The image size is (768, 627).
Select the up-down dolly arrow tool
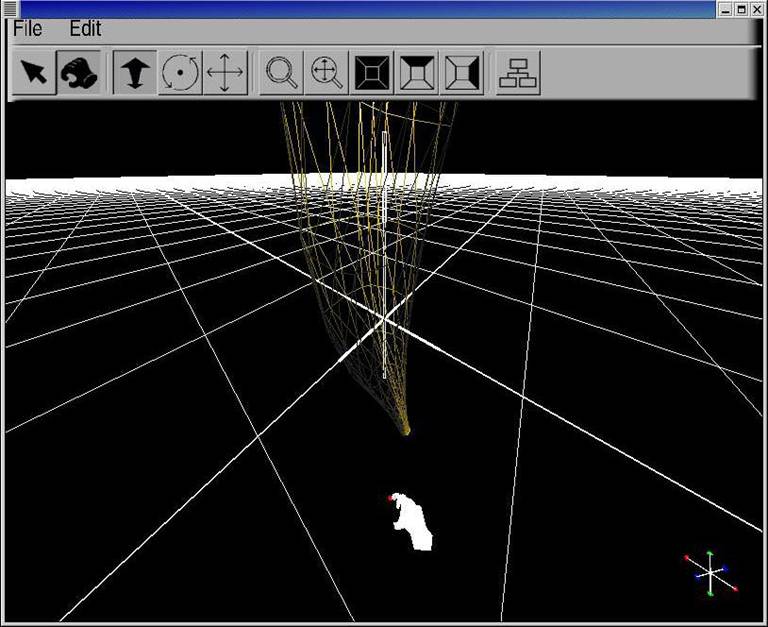click(135, 72)
